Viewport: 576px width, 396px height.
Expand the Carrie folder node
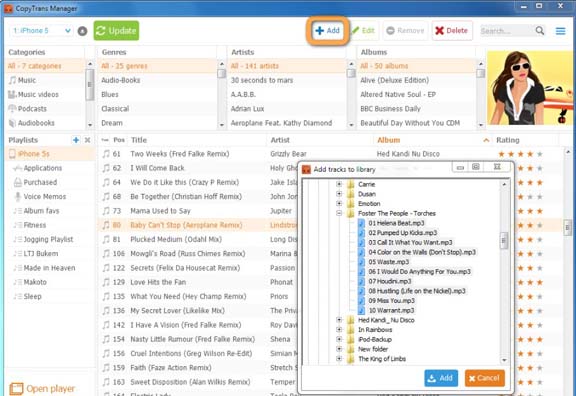click(339, 184)
